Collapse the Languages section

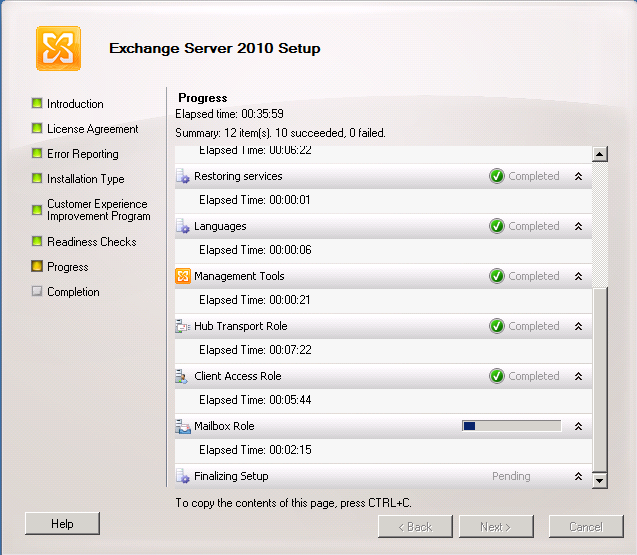pos(578,226)
